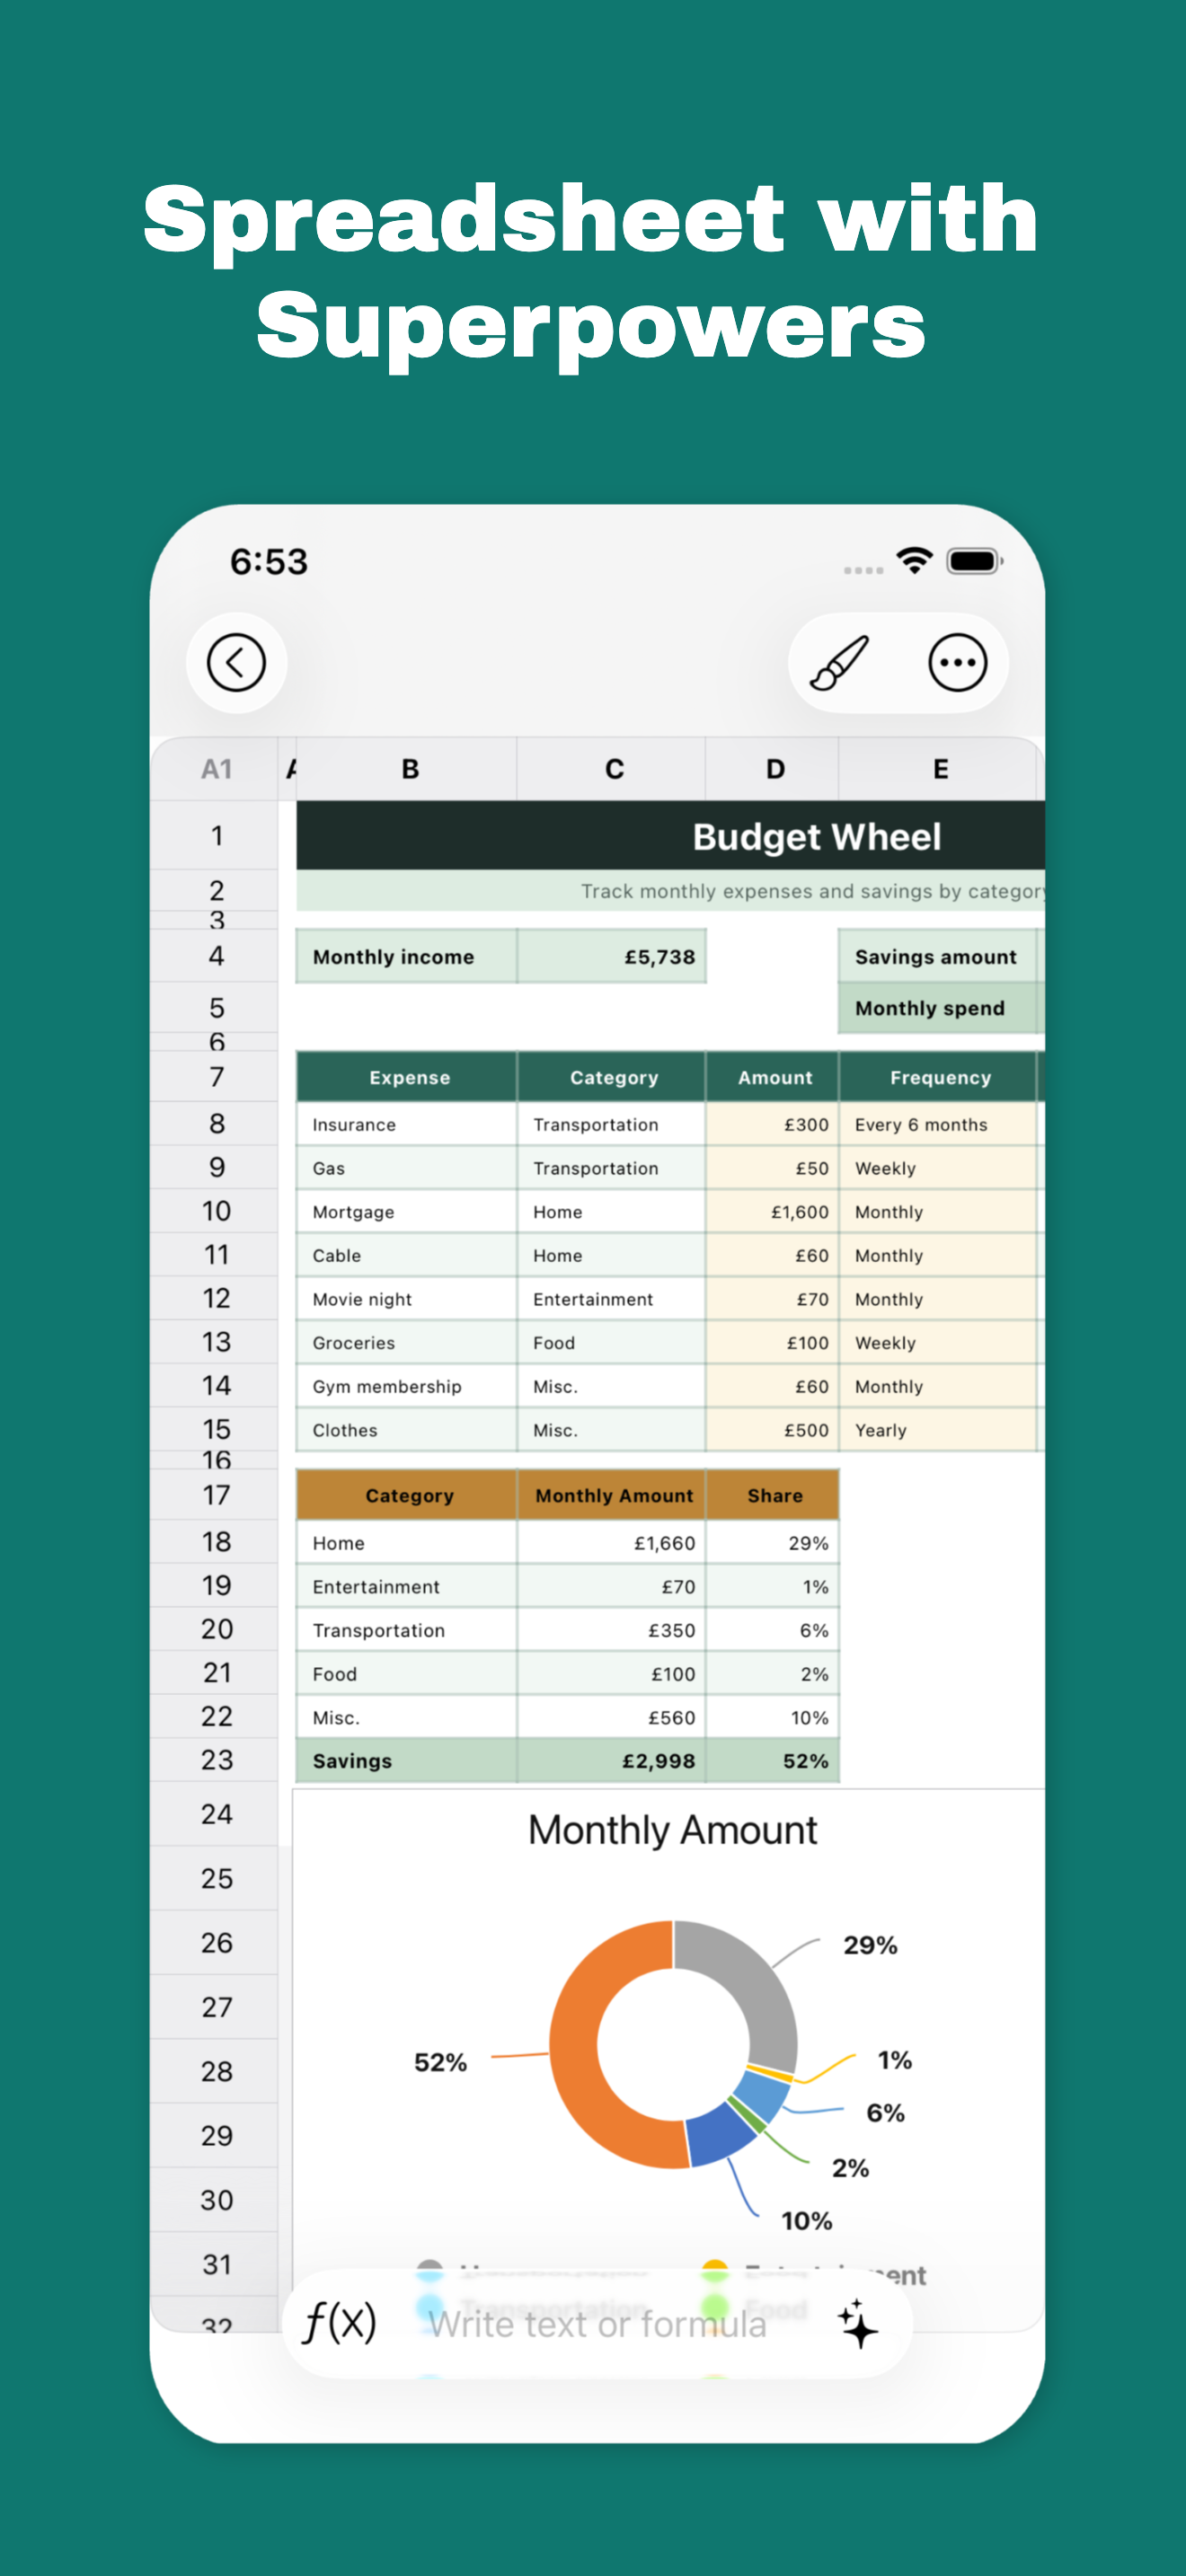Select row 1 header
1186x2576 pixels.
coord(215,835)
